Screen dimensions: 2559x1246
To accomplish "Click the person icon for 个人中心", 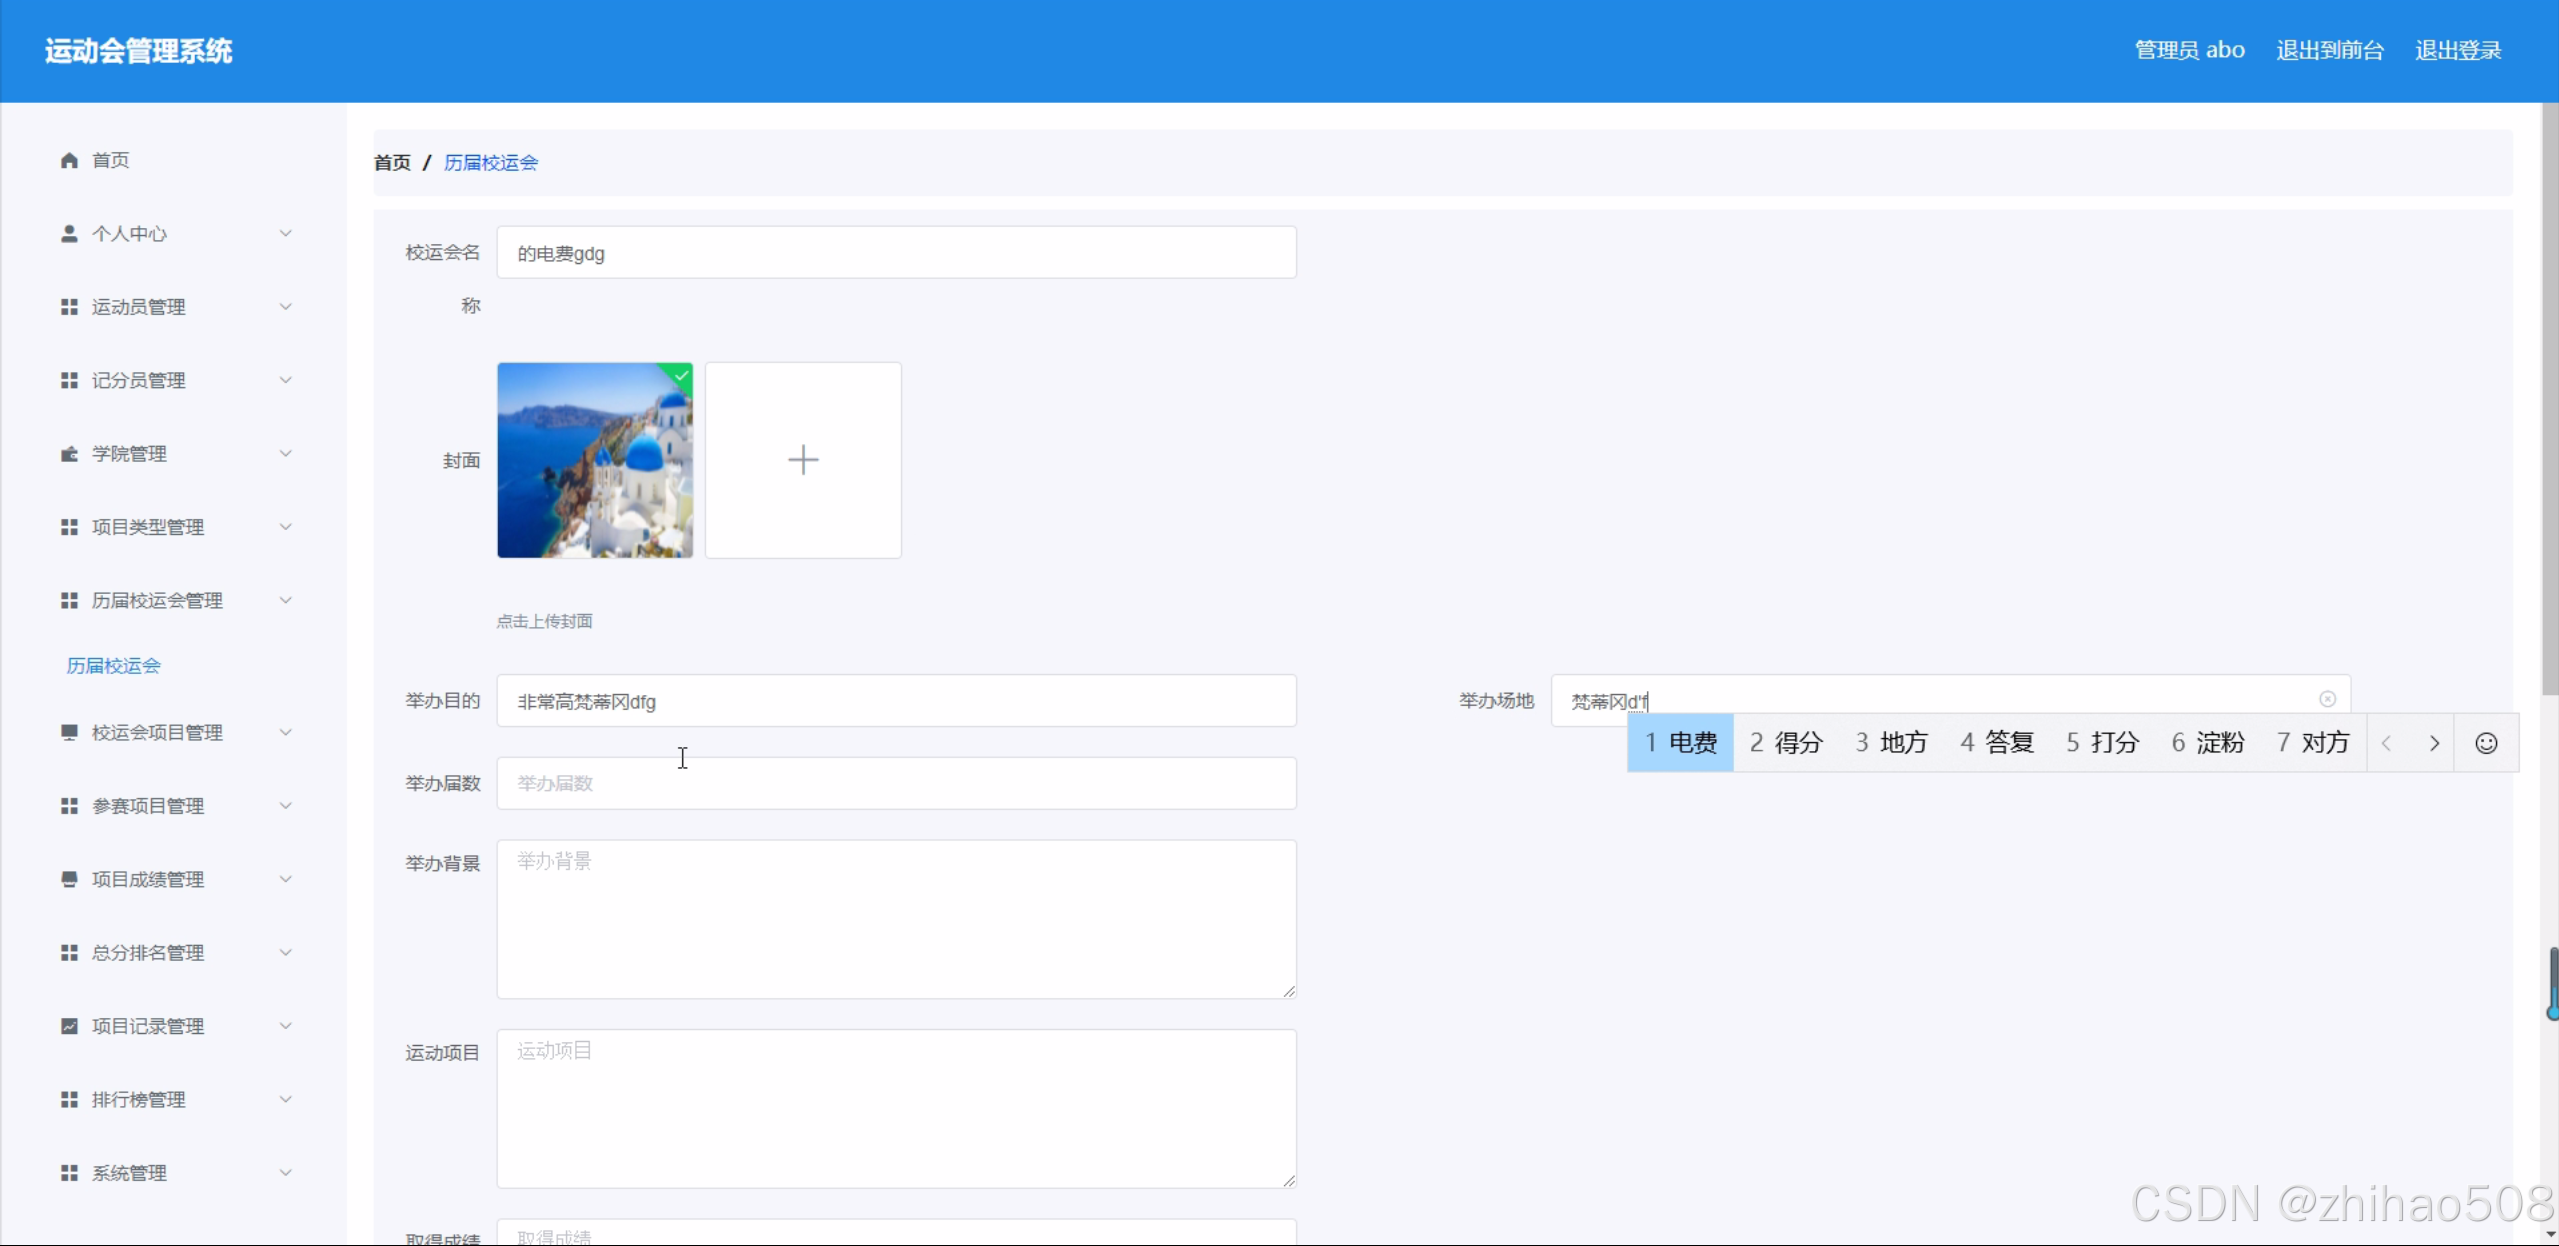I will pyautogui.click(x=69, y=234).
